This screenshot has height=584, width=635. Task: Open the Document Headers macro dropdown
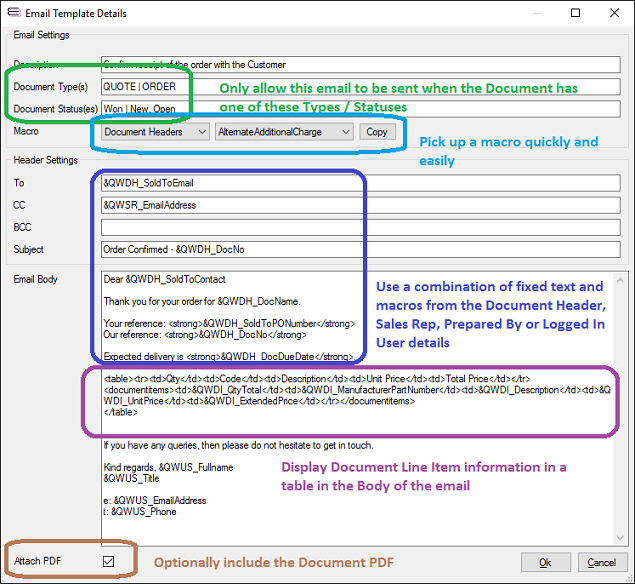click(x=155, y=132)
